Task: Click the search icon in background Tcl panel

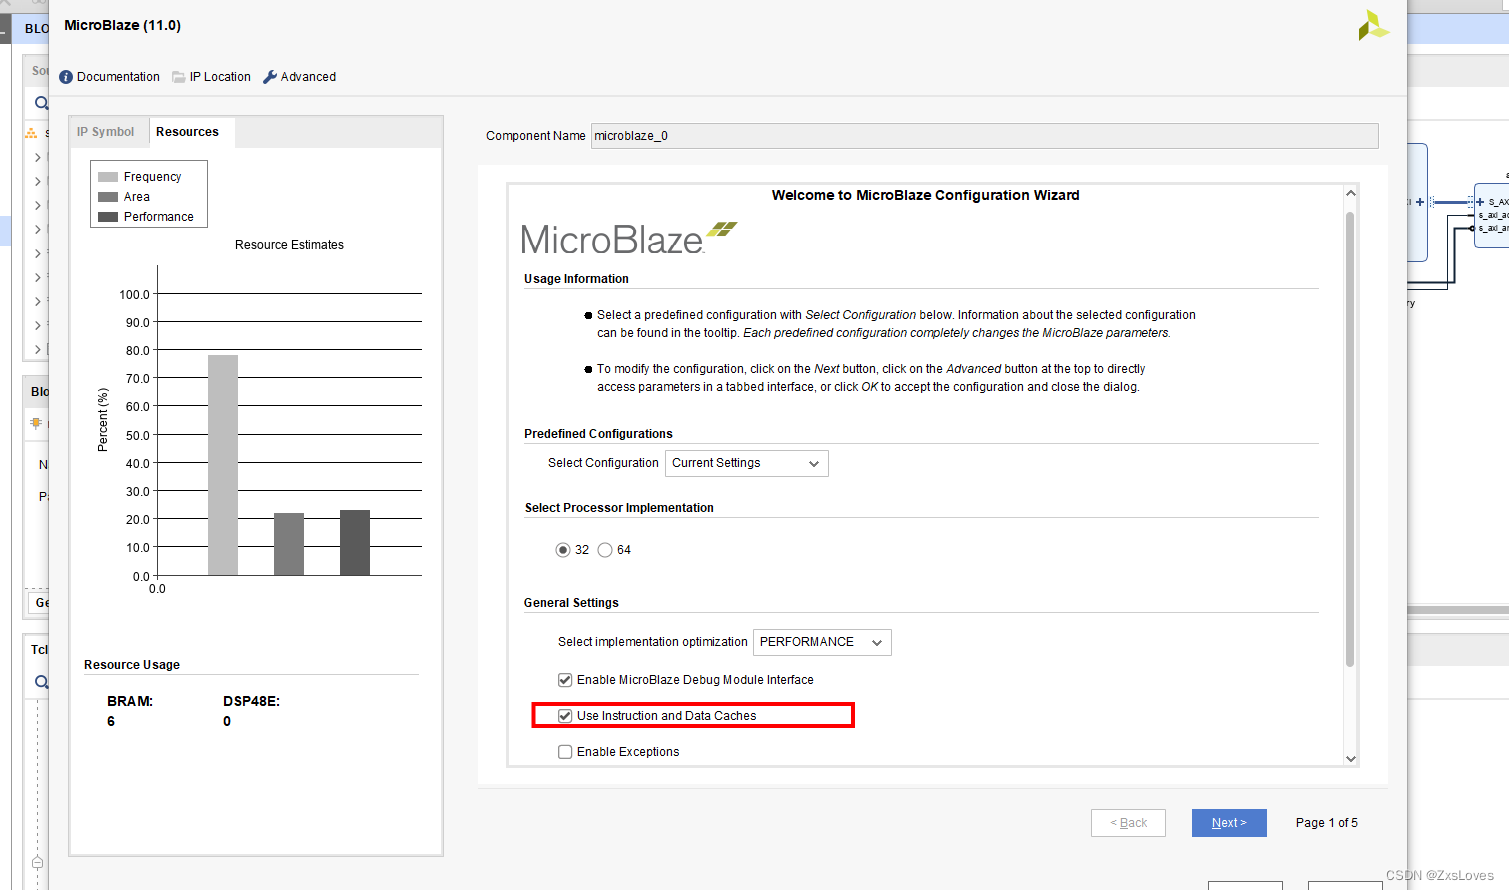Action: coord(41,682)
